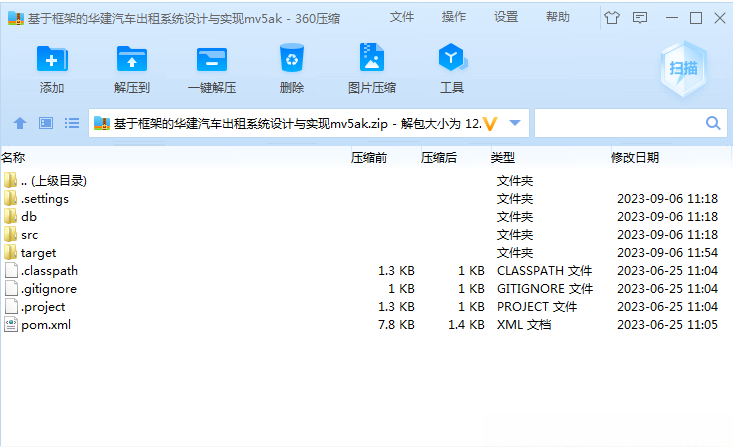This screenshot has width=733, height=447.
Task: Select the 'db' folder name
Action: 29,216
